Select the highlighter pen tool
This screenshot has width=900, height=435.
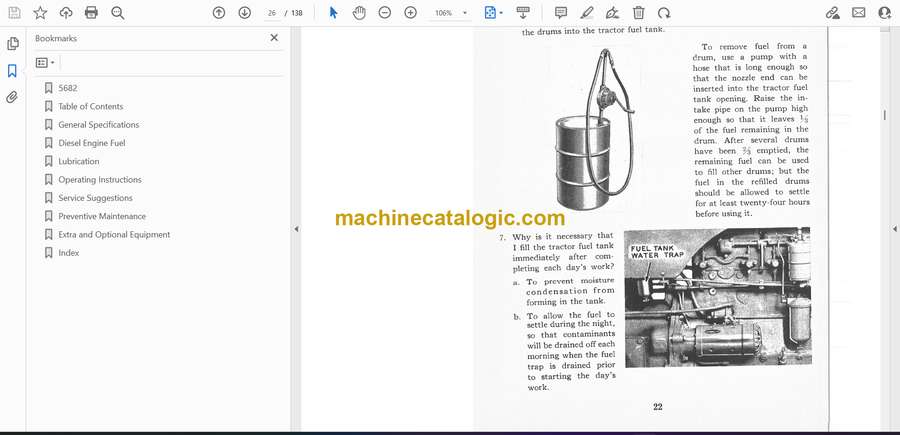(586, 13)
